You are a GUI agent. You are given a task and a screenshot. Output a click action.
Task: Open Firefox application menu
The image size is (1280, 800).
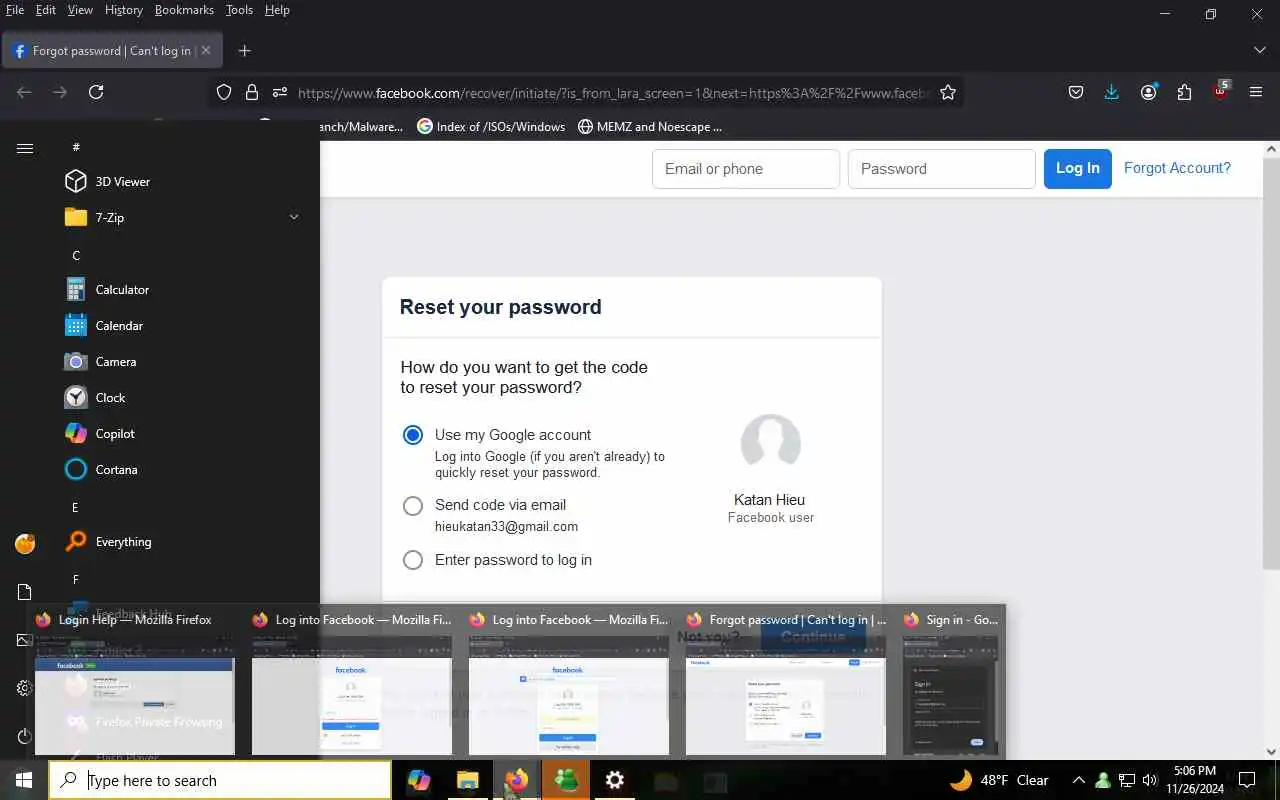[x=1256, y=92]
